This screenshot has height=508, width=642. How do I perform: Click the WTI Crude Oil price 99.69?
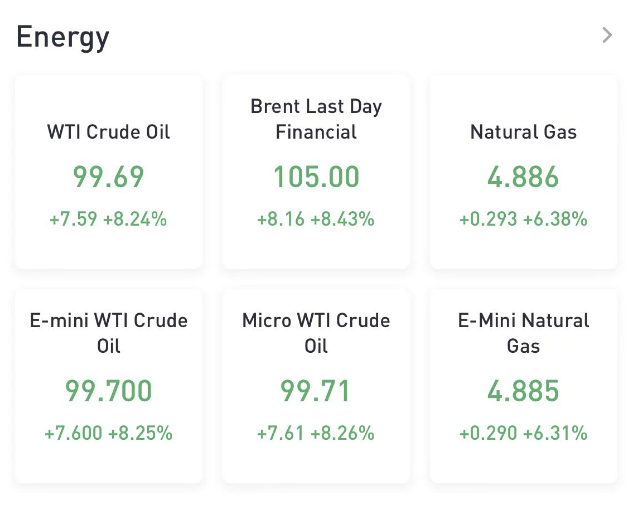pos(108,177)
